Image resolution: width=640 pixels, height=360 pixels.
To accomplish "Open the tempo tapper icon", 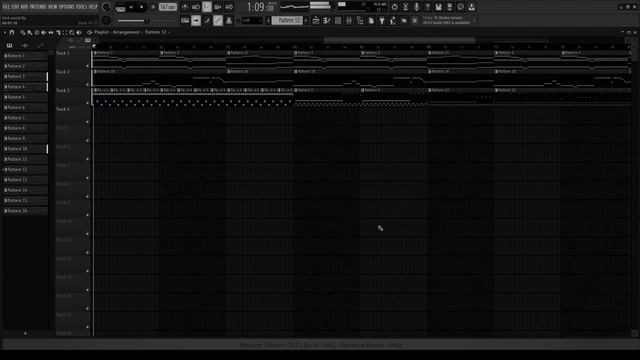I will pyautogui.click(x=393, y=20).
